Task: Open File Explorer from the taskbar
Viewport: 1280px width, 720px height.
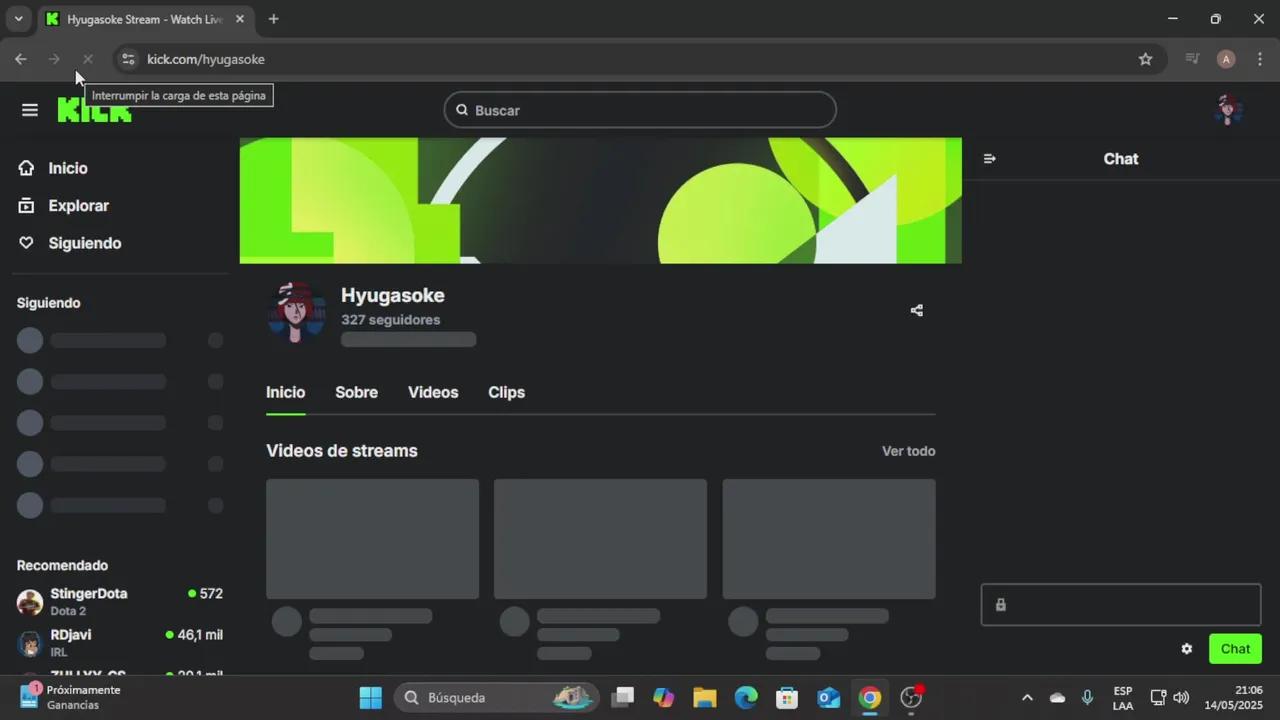Action: (x=705, y=698)
